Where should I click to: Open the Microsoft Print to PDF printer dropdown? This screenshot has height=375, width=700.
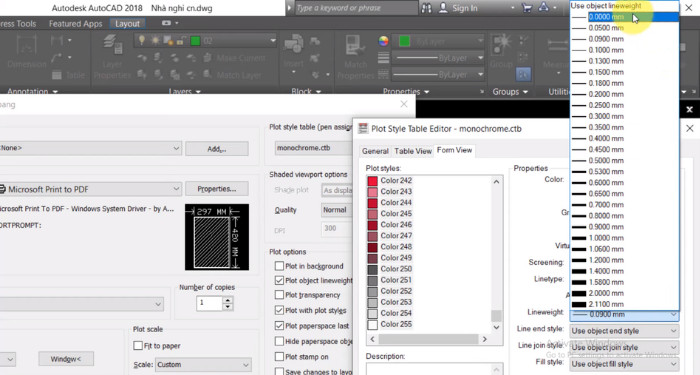click(x=91, y=189)
